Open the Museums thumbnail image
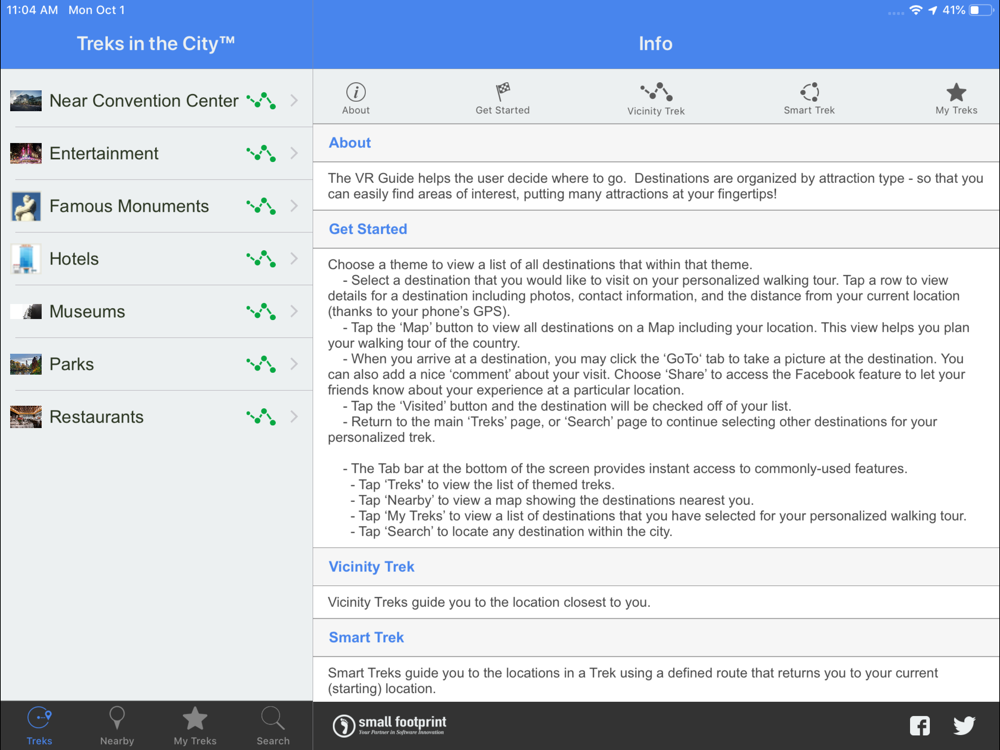 [x=26, y=311]
